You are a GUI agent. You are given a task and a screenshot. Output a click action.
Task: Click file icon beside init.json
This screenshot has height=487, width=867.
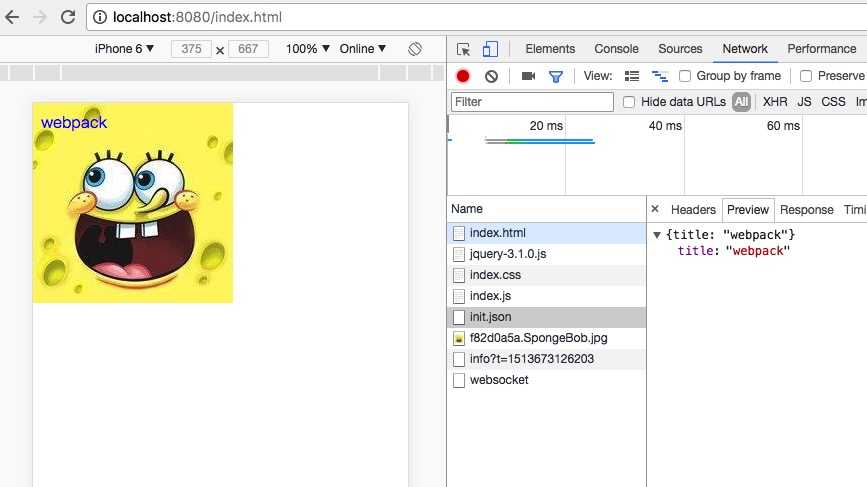pyautogui.click(x=459, y=317)
